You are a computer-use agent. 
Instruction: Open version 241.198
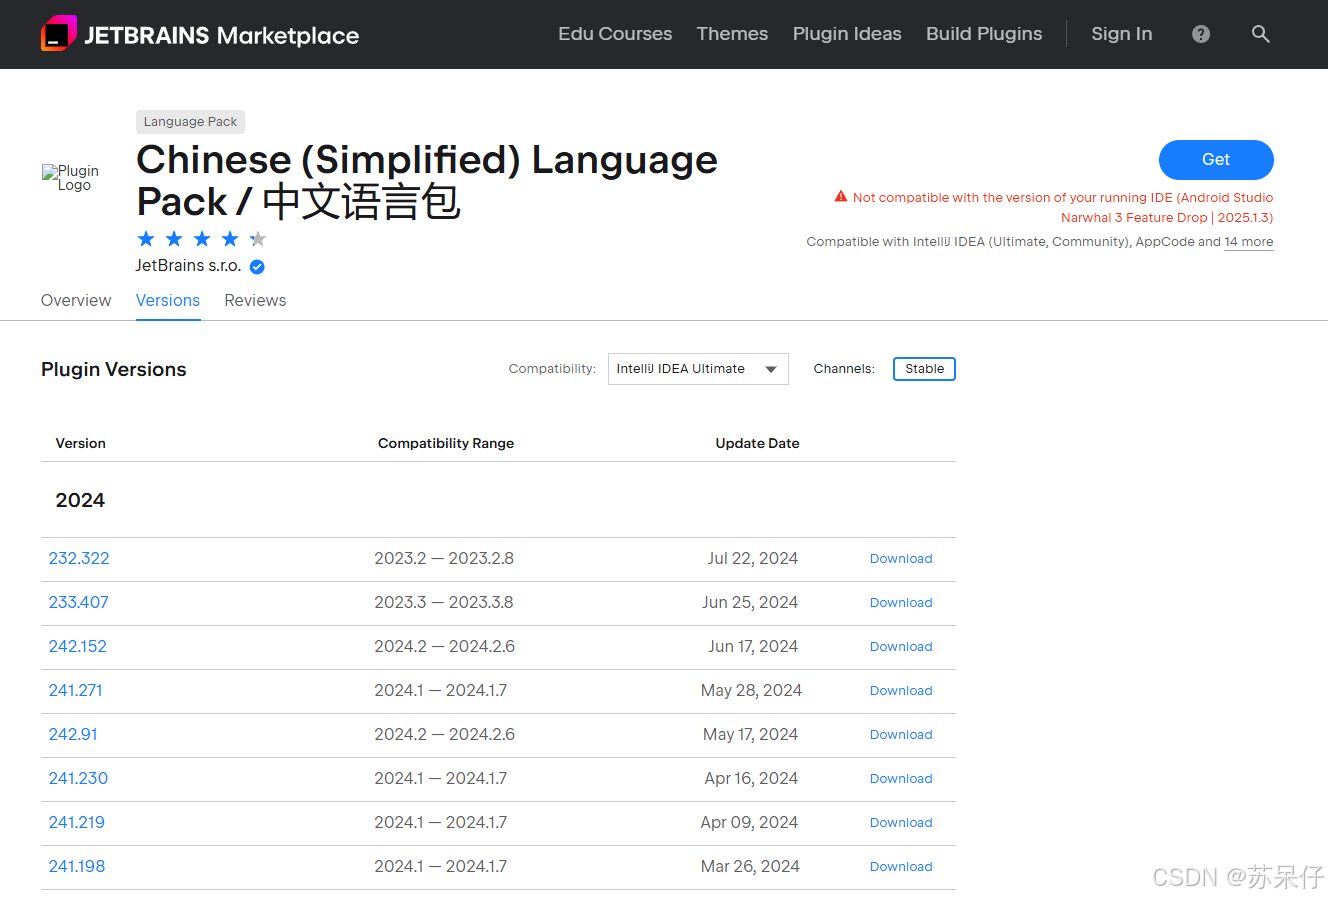77,866
